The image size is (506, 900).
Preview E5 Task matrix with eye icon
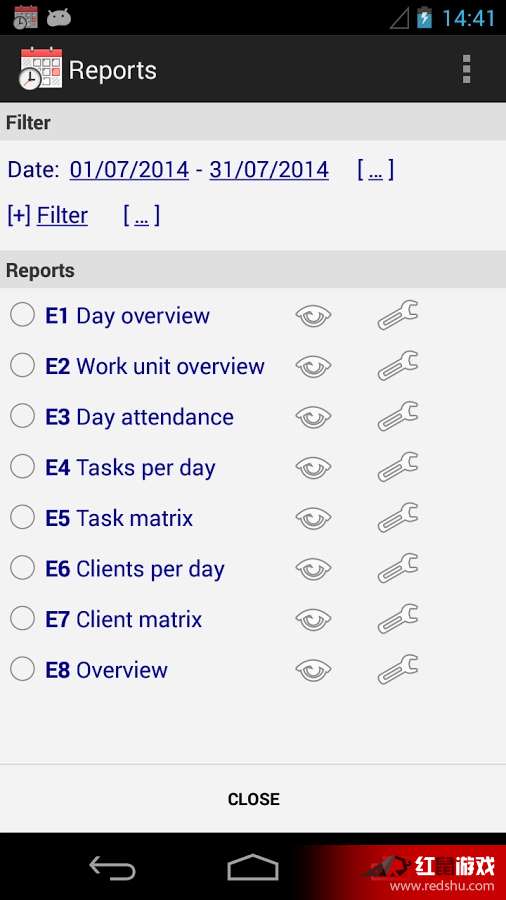(313, 518)
